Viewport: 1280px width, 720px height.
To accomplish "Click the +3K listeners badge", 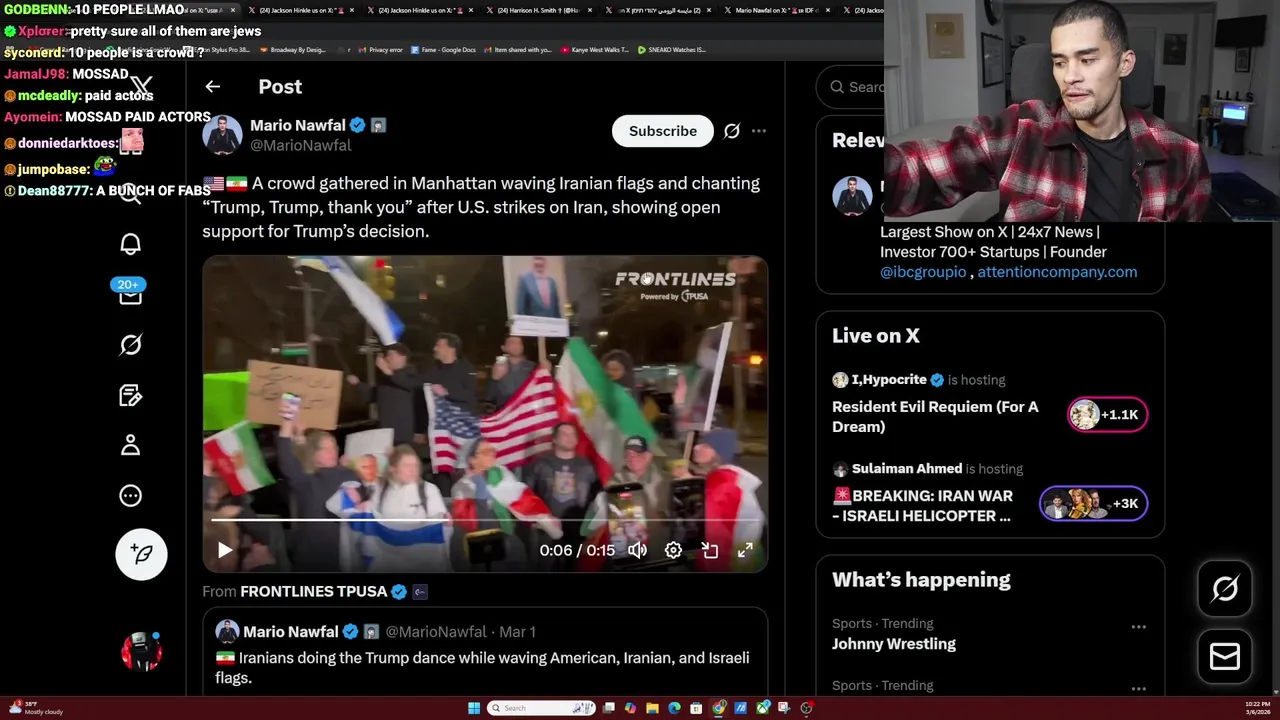I will pyautogui.click(x=1093, y=504).
